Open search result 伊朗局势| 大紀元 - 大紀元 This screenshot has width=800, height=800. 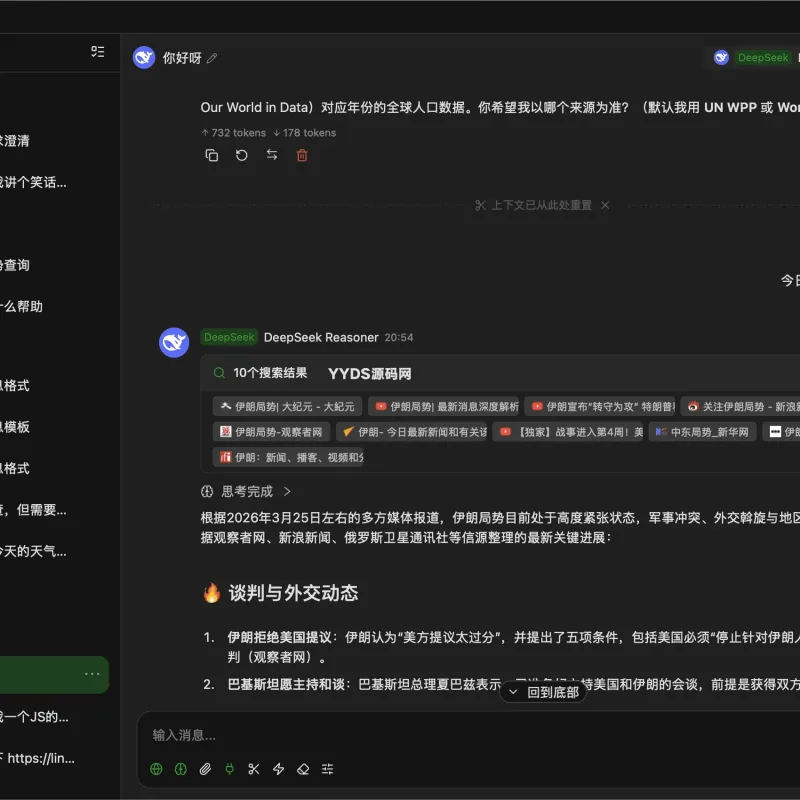[287, 407]
